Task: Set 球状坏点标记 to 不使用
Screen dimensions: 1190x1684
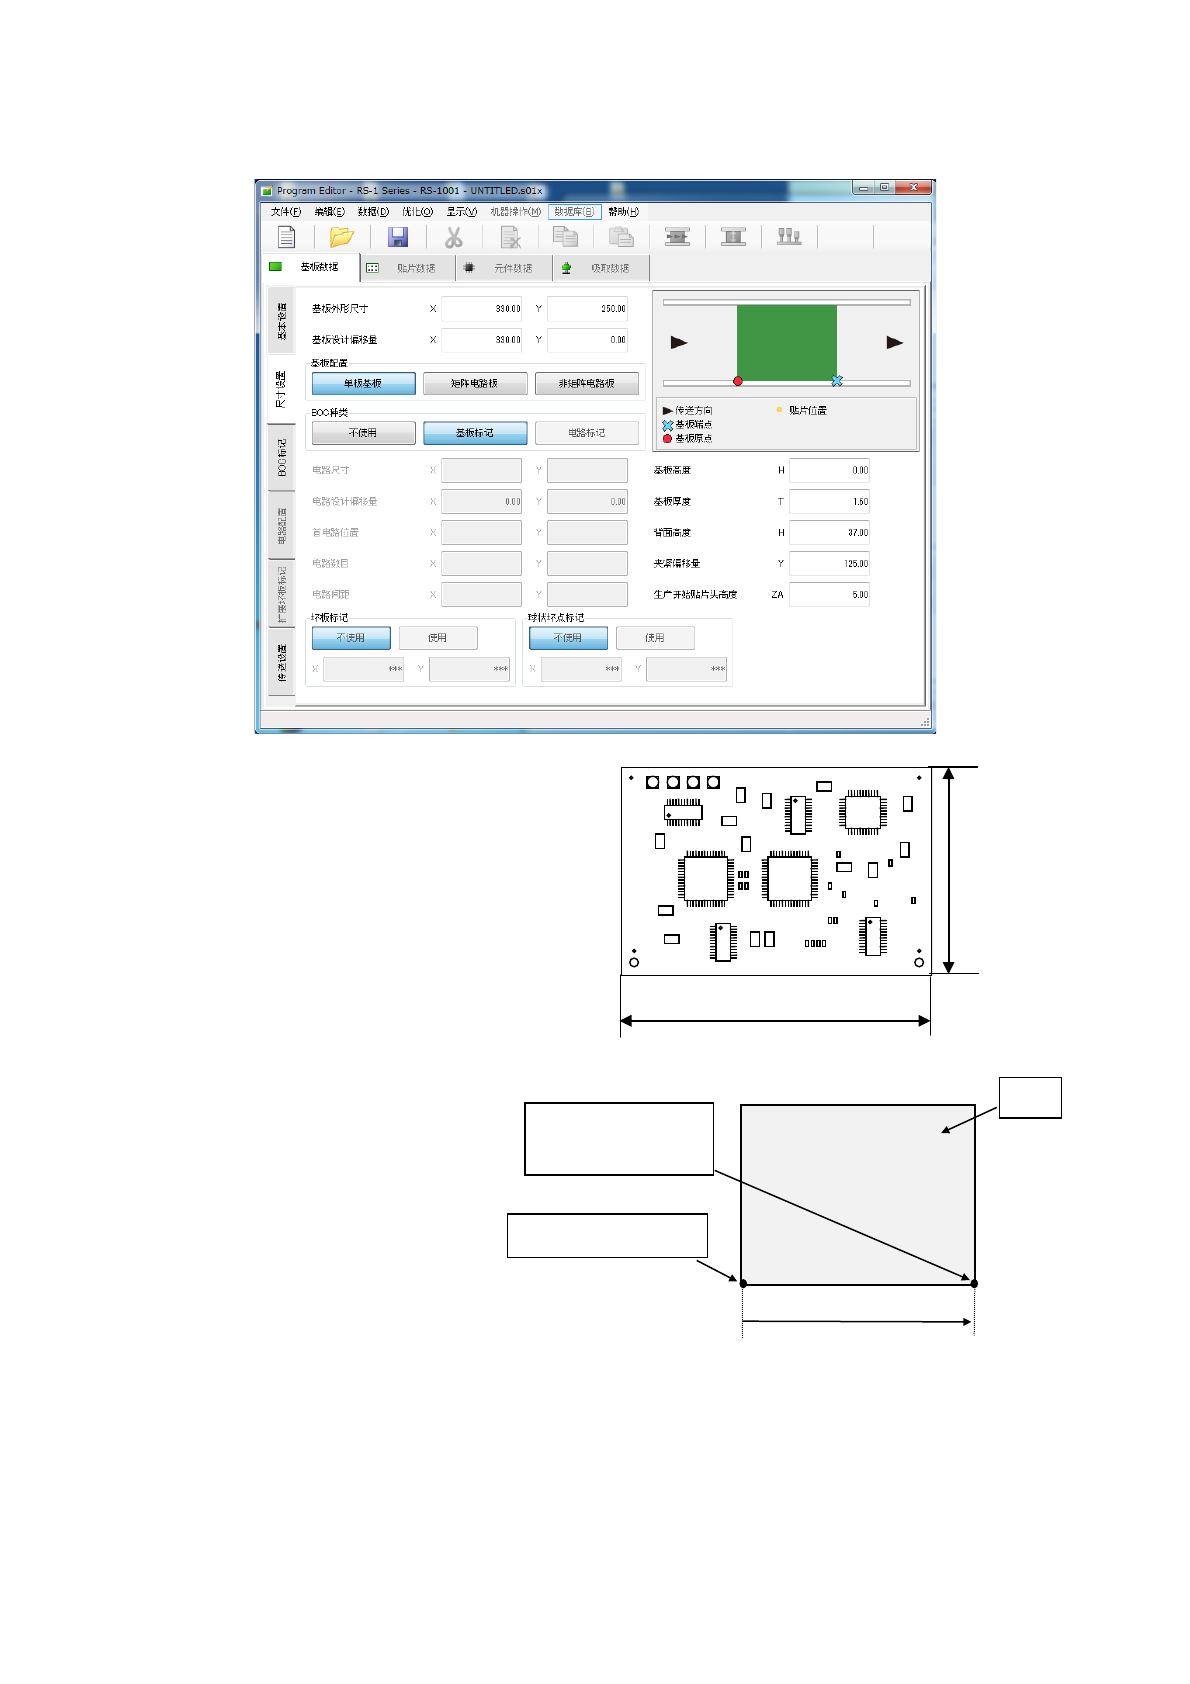Action: 568,638
